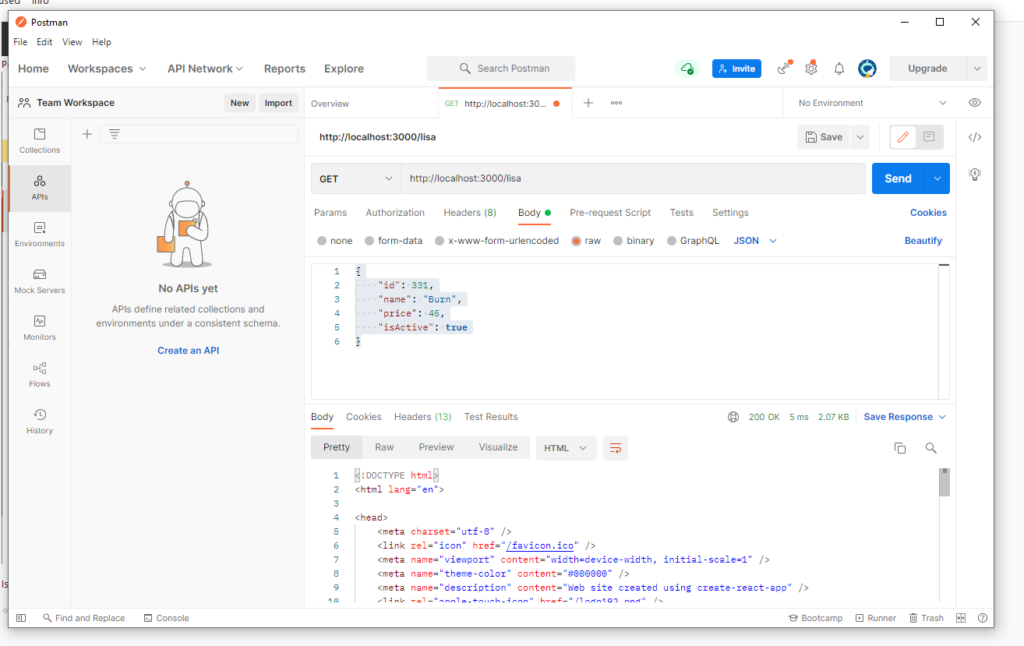Open the Cookies link in the request pane
Image resolution: width=1024 pixels, height=646 pixels.
[x=928, y=213]
